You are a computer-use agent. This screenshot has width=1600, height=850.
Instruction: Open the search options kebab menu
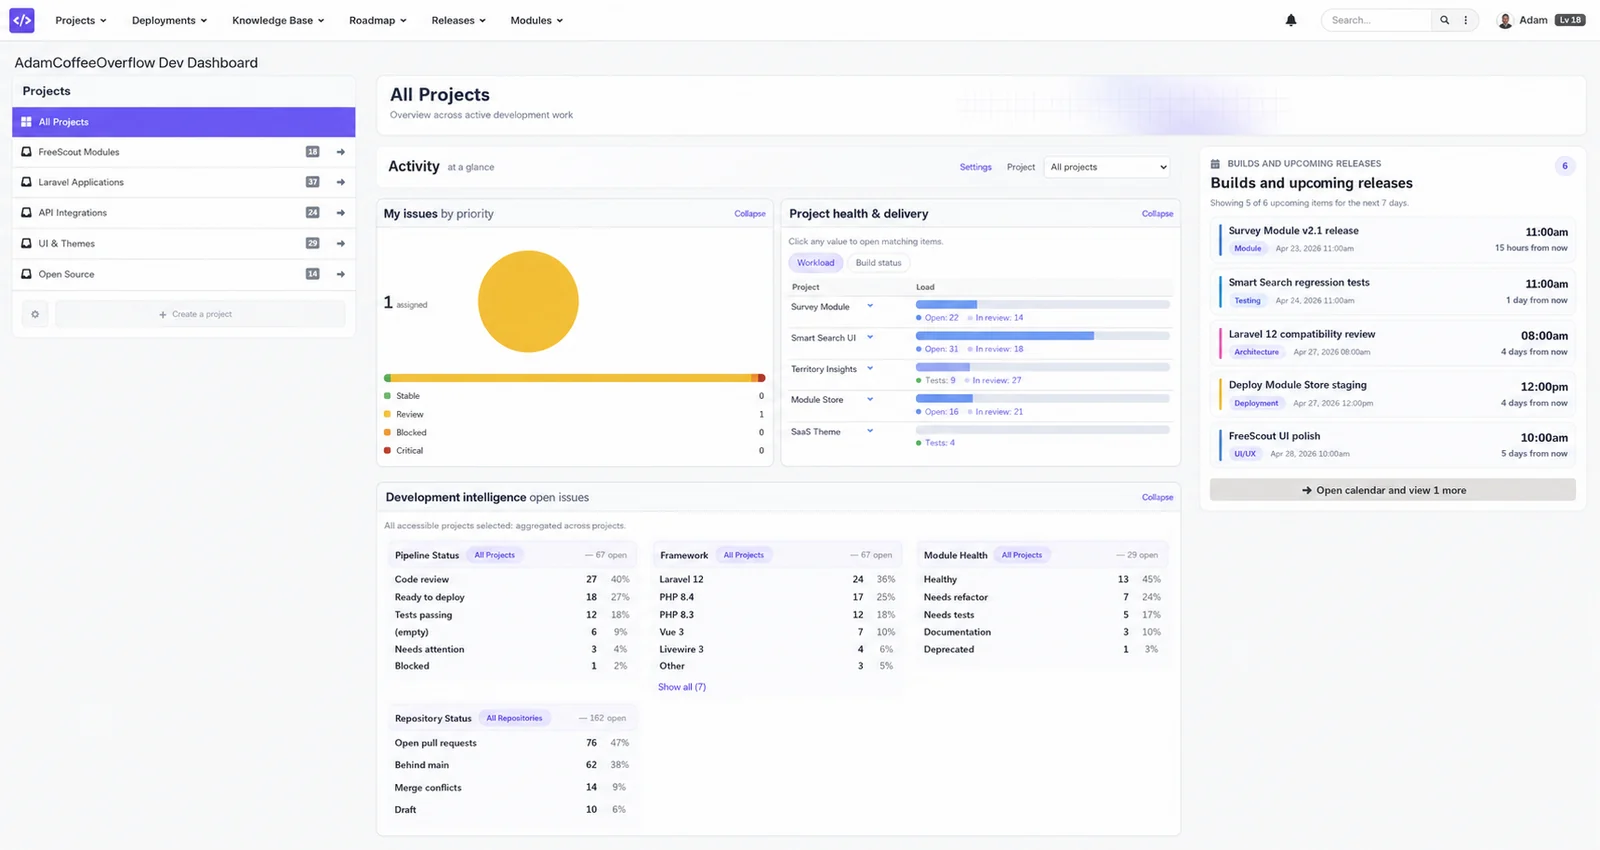[1466, 20]
